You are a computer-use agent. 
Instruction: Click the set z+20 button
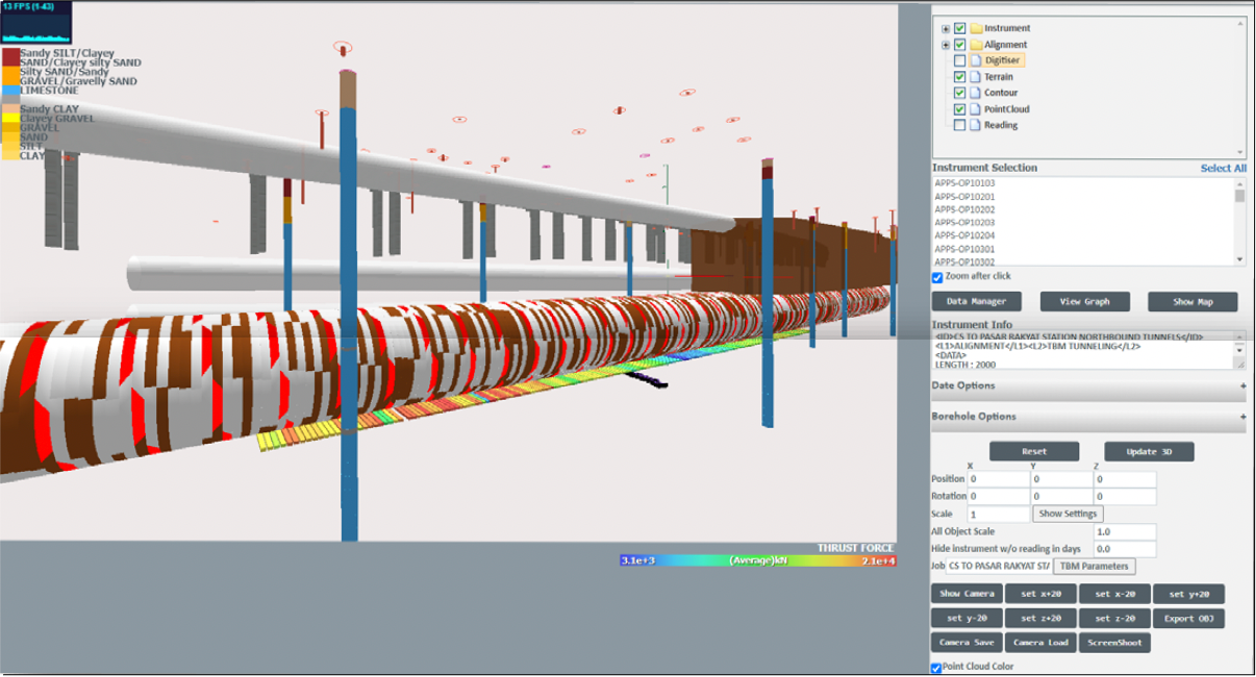tap(1040, 618)
